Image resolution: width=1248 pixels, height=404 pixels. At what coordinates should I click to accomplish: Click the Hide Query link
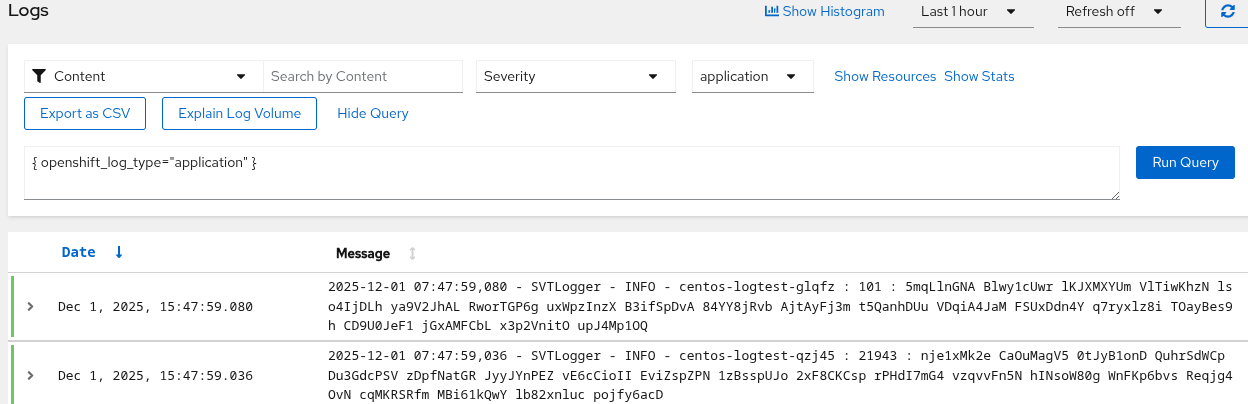[x=373, y=113]
